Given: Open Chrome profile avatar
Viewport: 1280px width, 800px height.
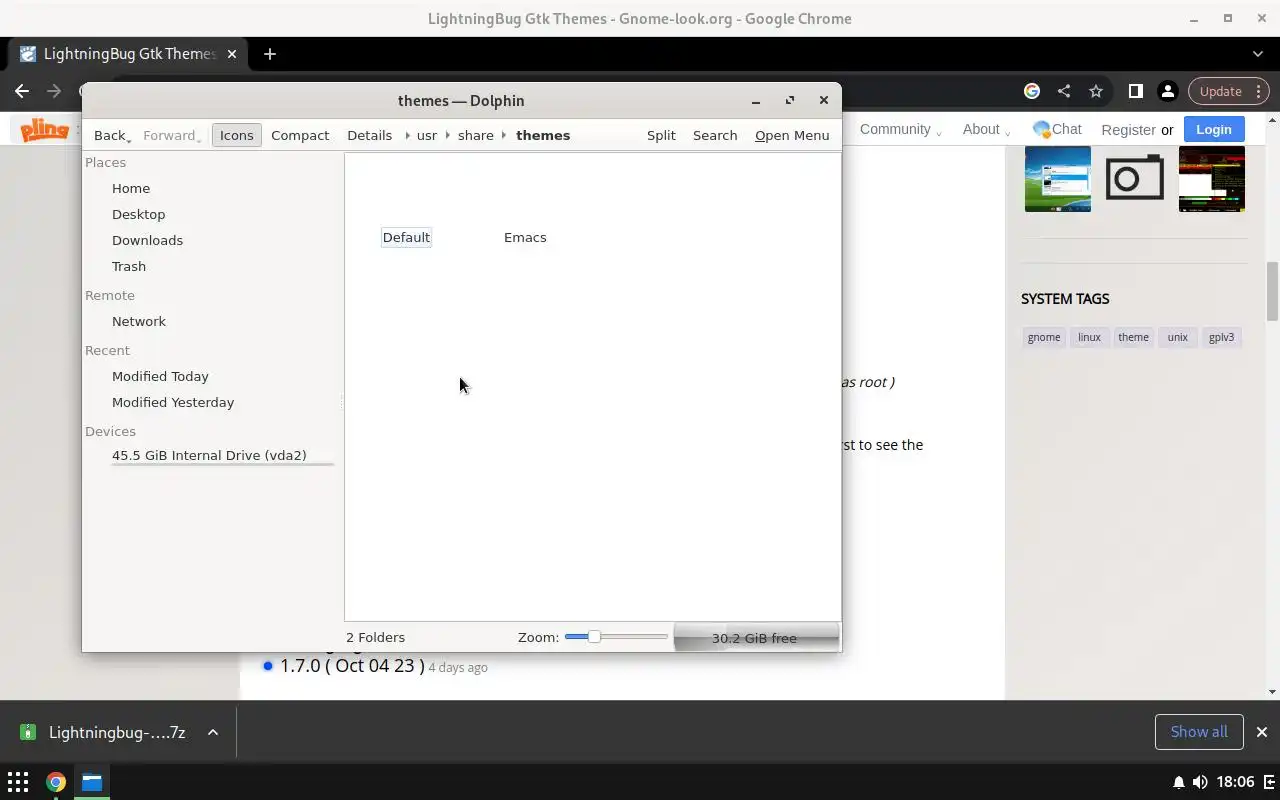Looking at the screenshot, I should [x=1167, y=91].
